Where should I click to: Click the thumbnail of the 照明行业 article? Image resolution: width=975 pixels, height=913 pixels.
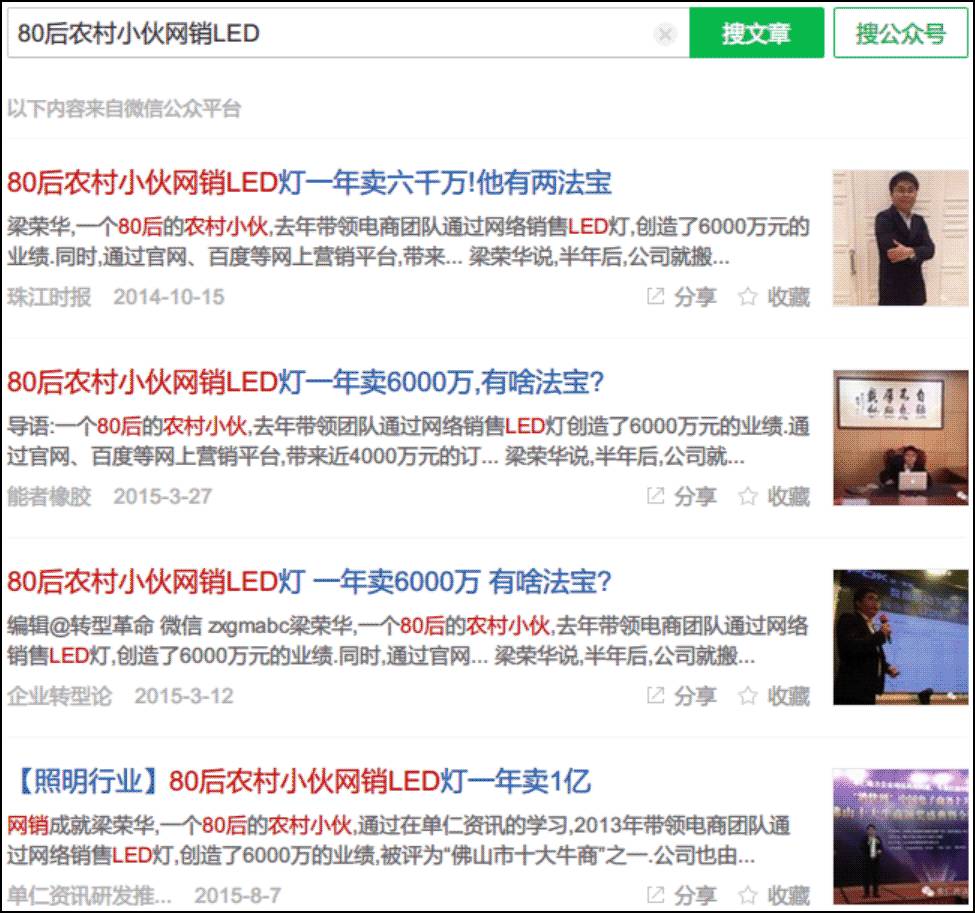[x=901, y=836]
